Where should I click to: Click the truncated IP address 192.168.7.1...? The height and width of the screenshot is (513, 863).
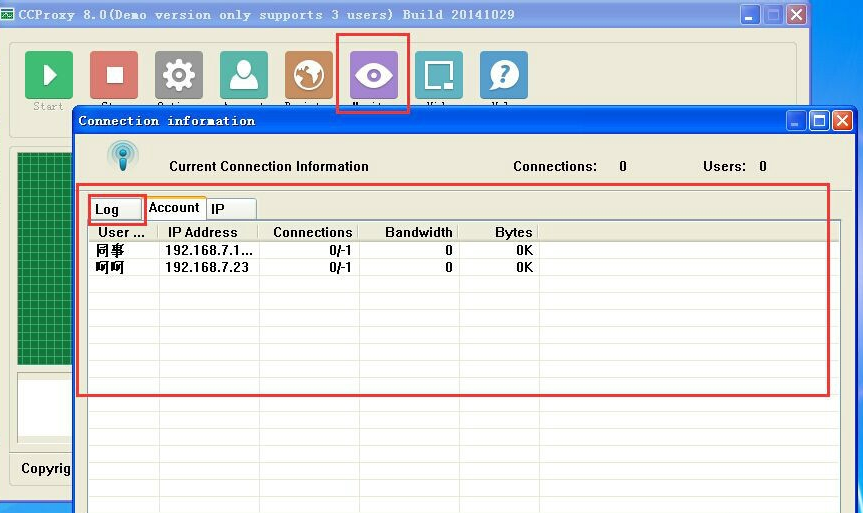pos(209,250)
